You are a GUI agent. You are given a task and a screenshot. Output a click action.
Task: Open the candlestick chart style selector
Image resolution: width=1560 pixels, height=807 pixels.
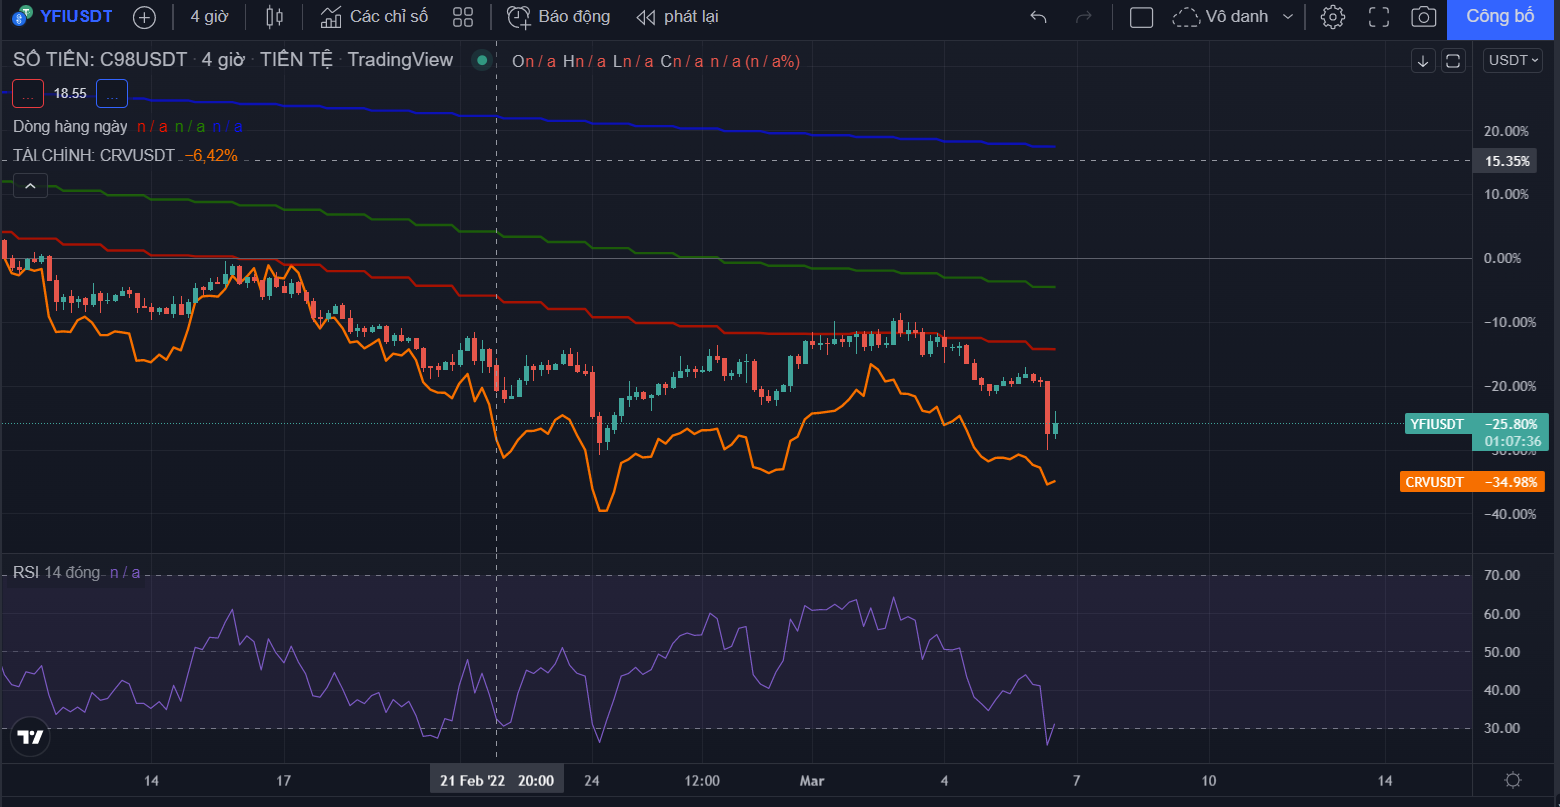(275, 17)
